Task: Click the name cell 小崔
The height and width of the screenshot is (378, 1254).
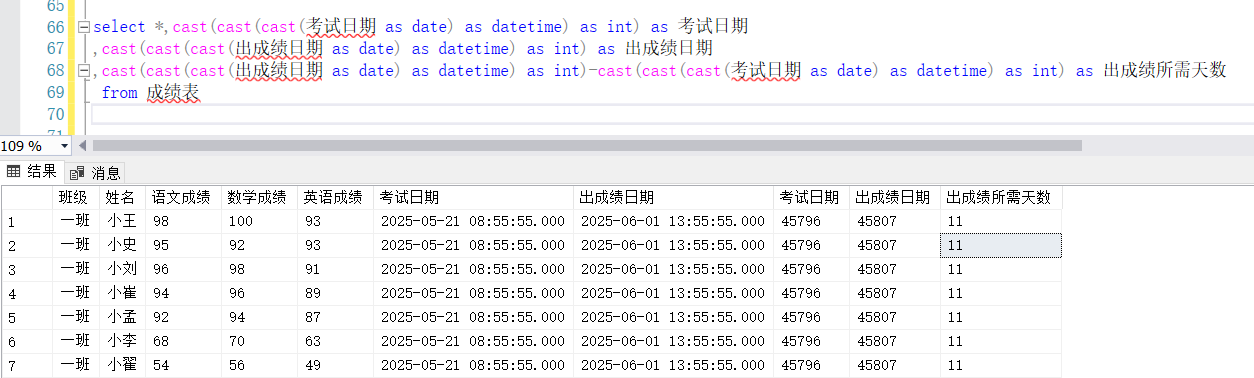Action: [x=122, y=293]
